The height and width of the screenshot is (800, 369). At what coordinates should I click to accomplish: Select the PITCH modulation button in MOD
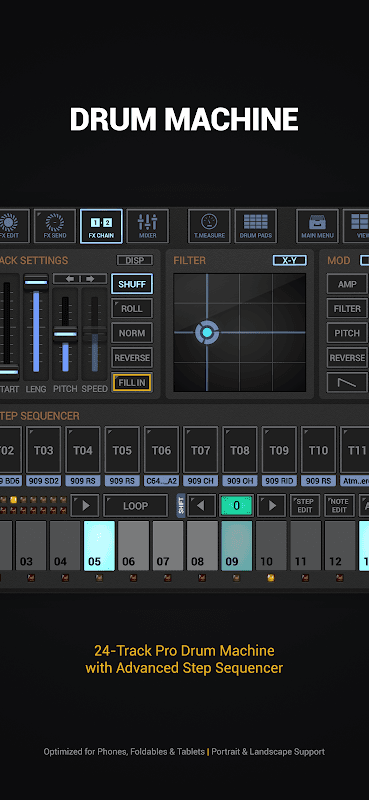(x=347, y=333)
